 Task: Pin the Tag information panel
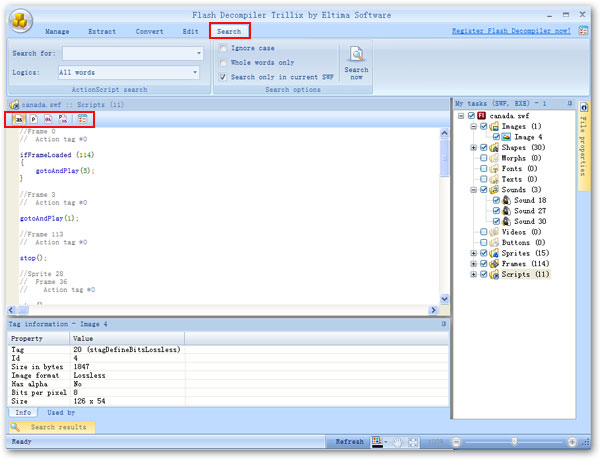point(444,324)
